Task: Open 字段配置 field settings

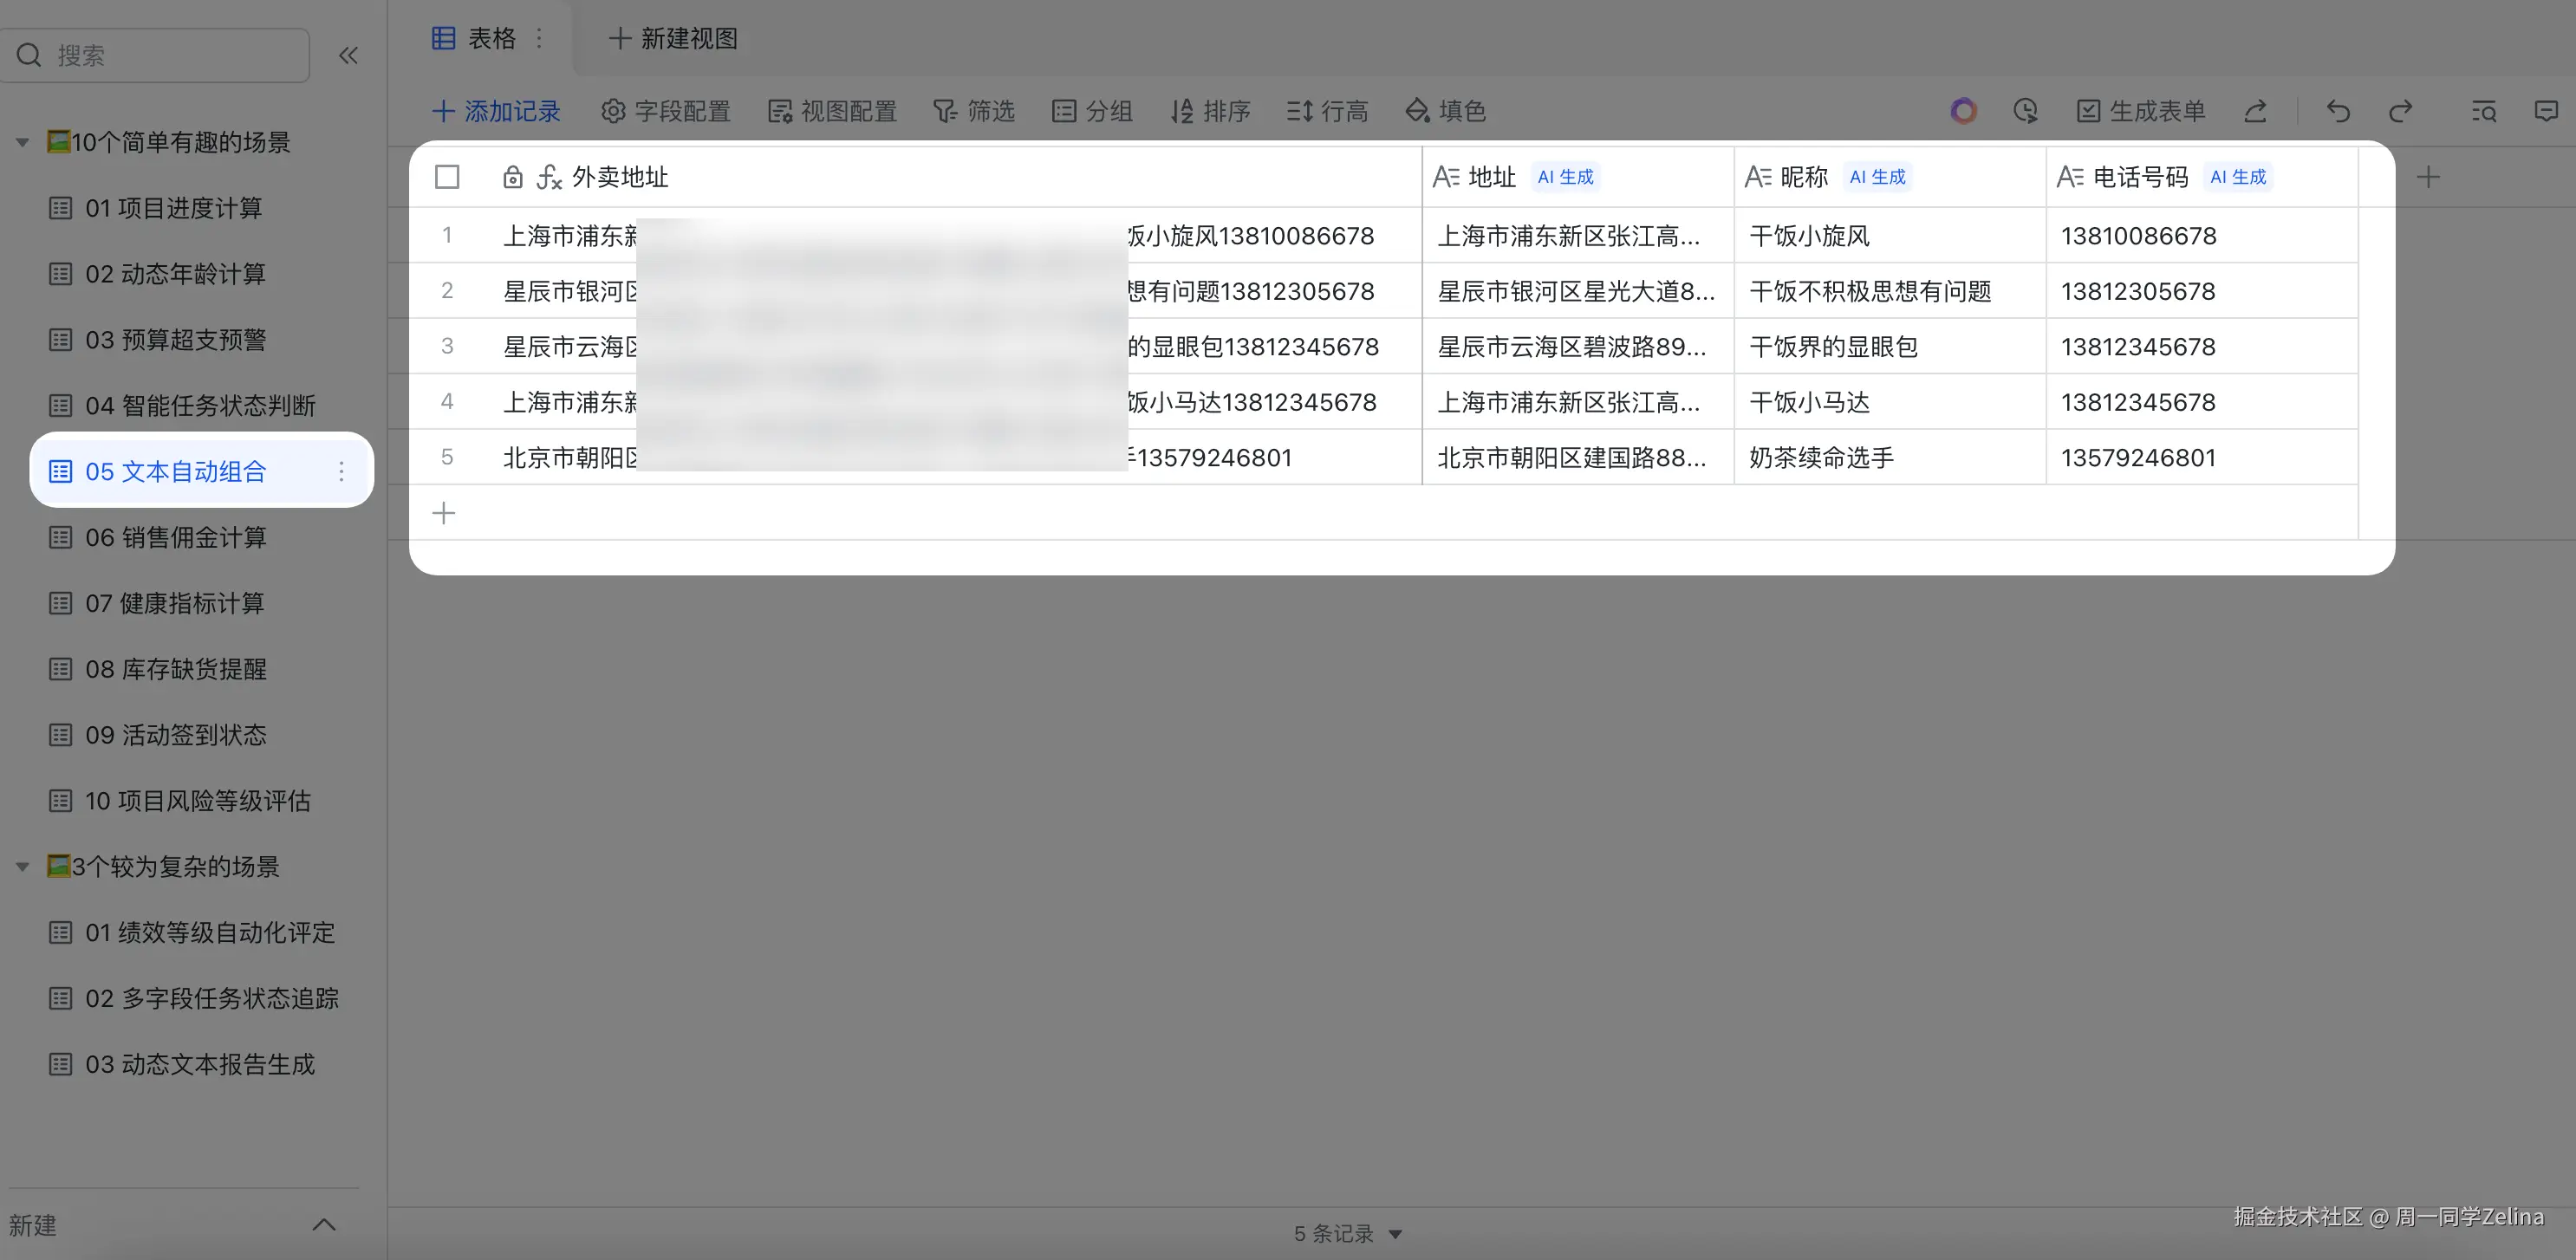Action: (x=666, y=111)
